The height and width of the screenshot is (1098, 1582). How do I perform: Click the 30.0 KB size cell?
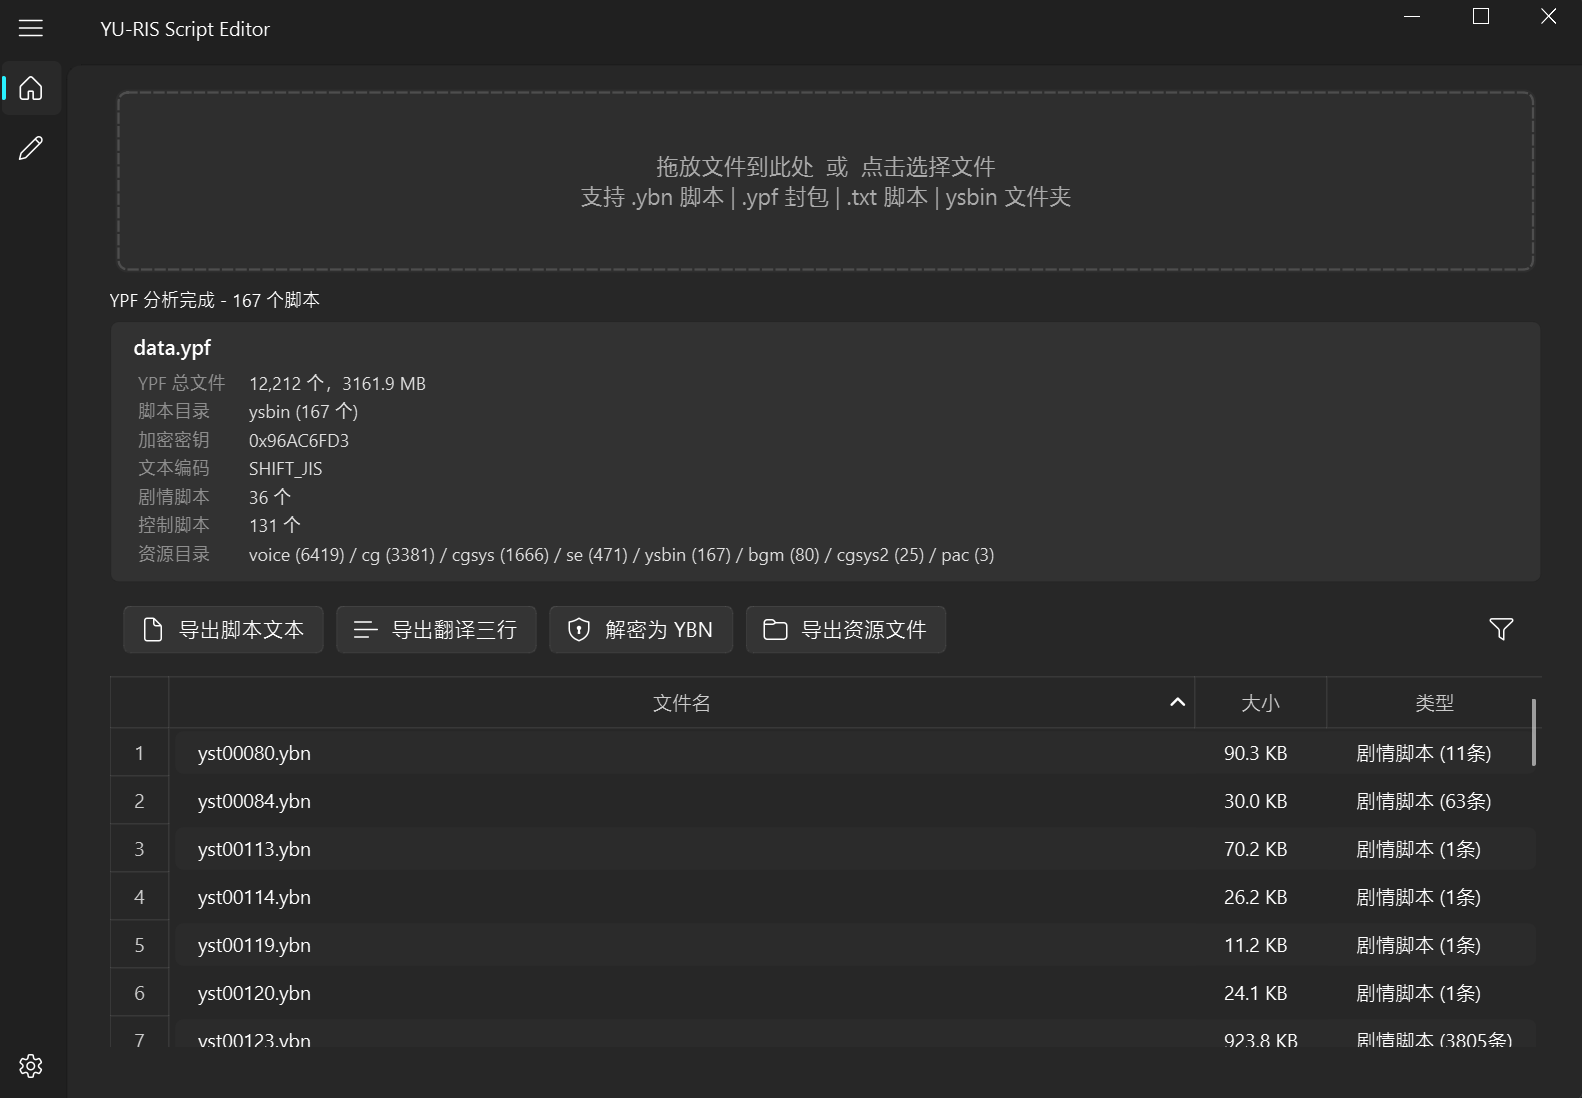click(1255, 801)
